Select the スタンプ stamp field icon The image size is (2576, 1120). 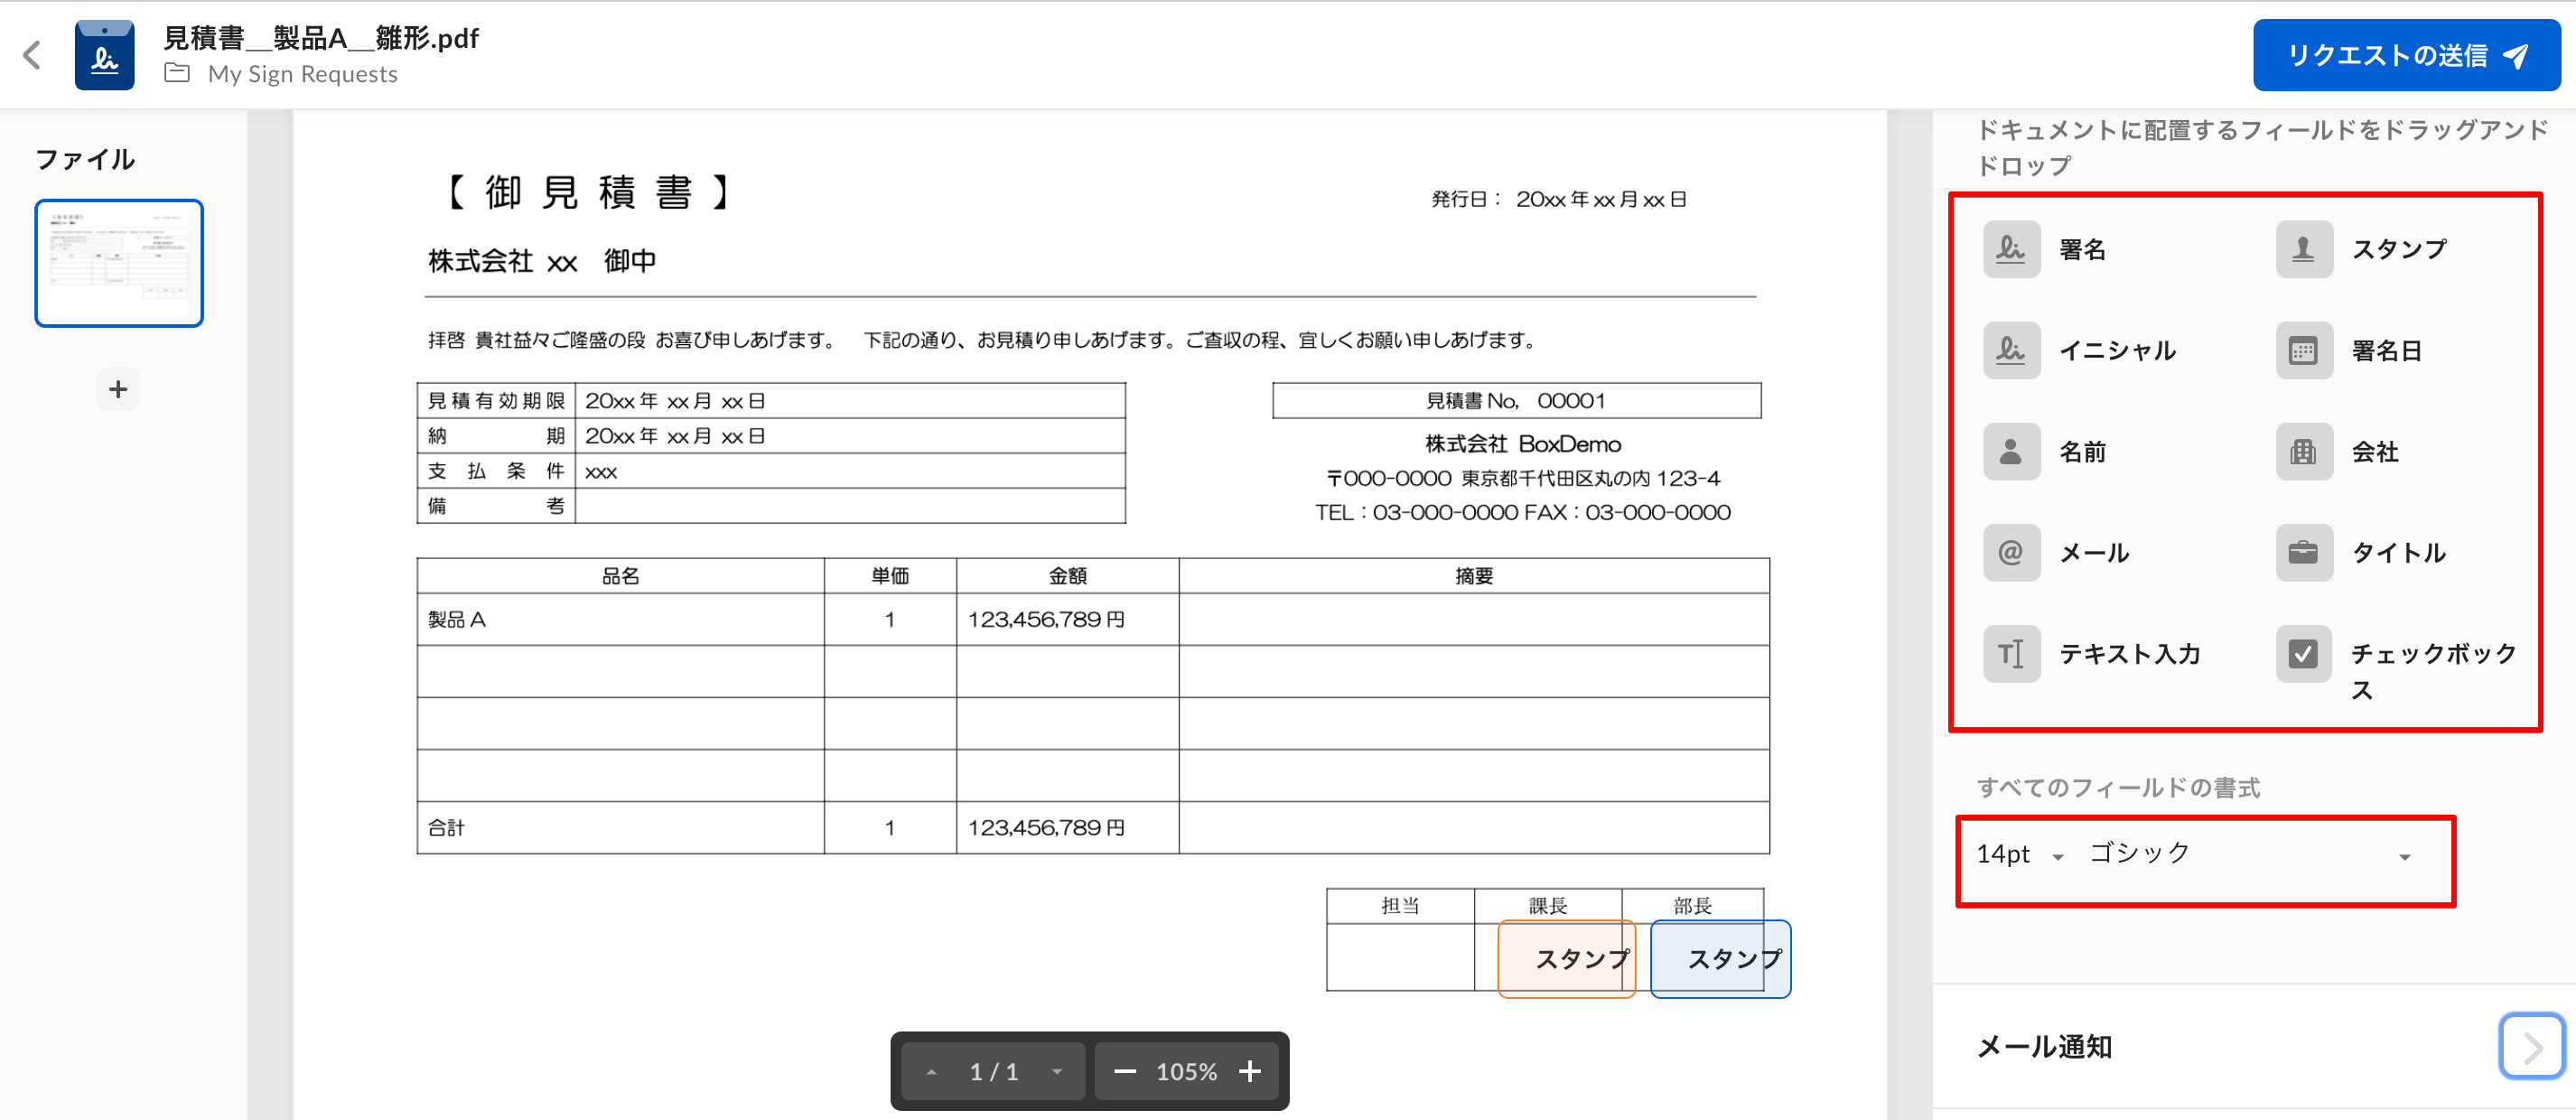2303,249
